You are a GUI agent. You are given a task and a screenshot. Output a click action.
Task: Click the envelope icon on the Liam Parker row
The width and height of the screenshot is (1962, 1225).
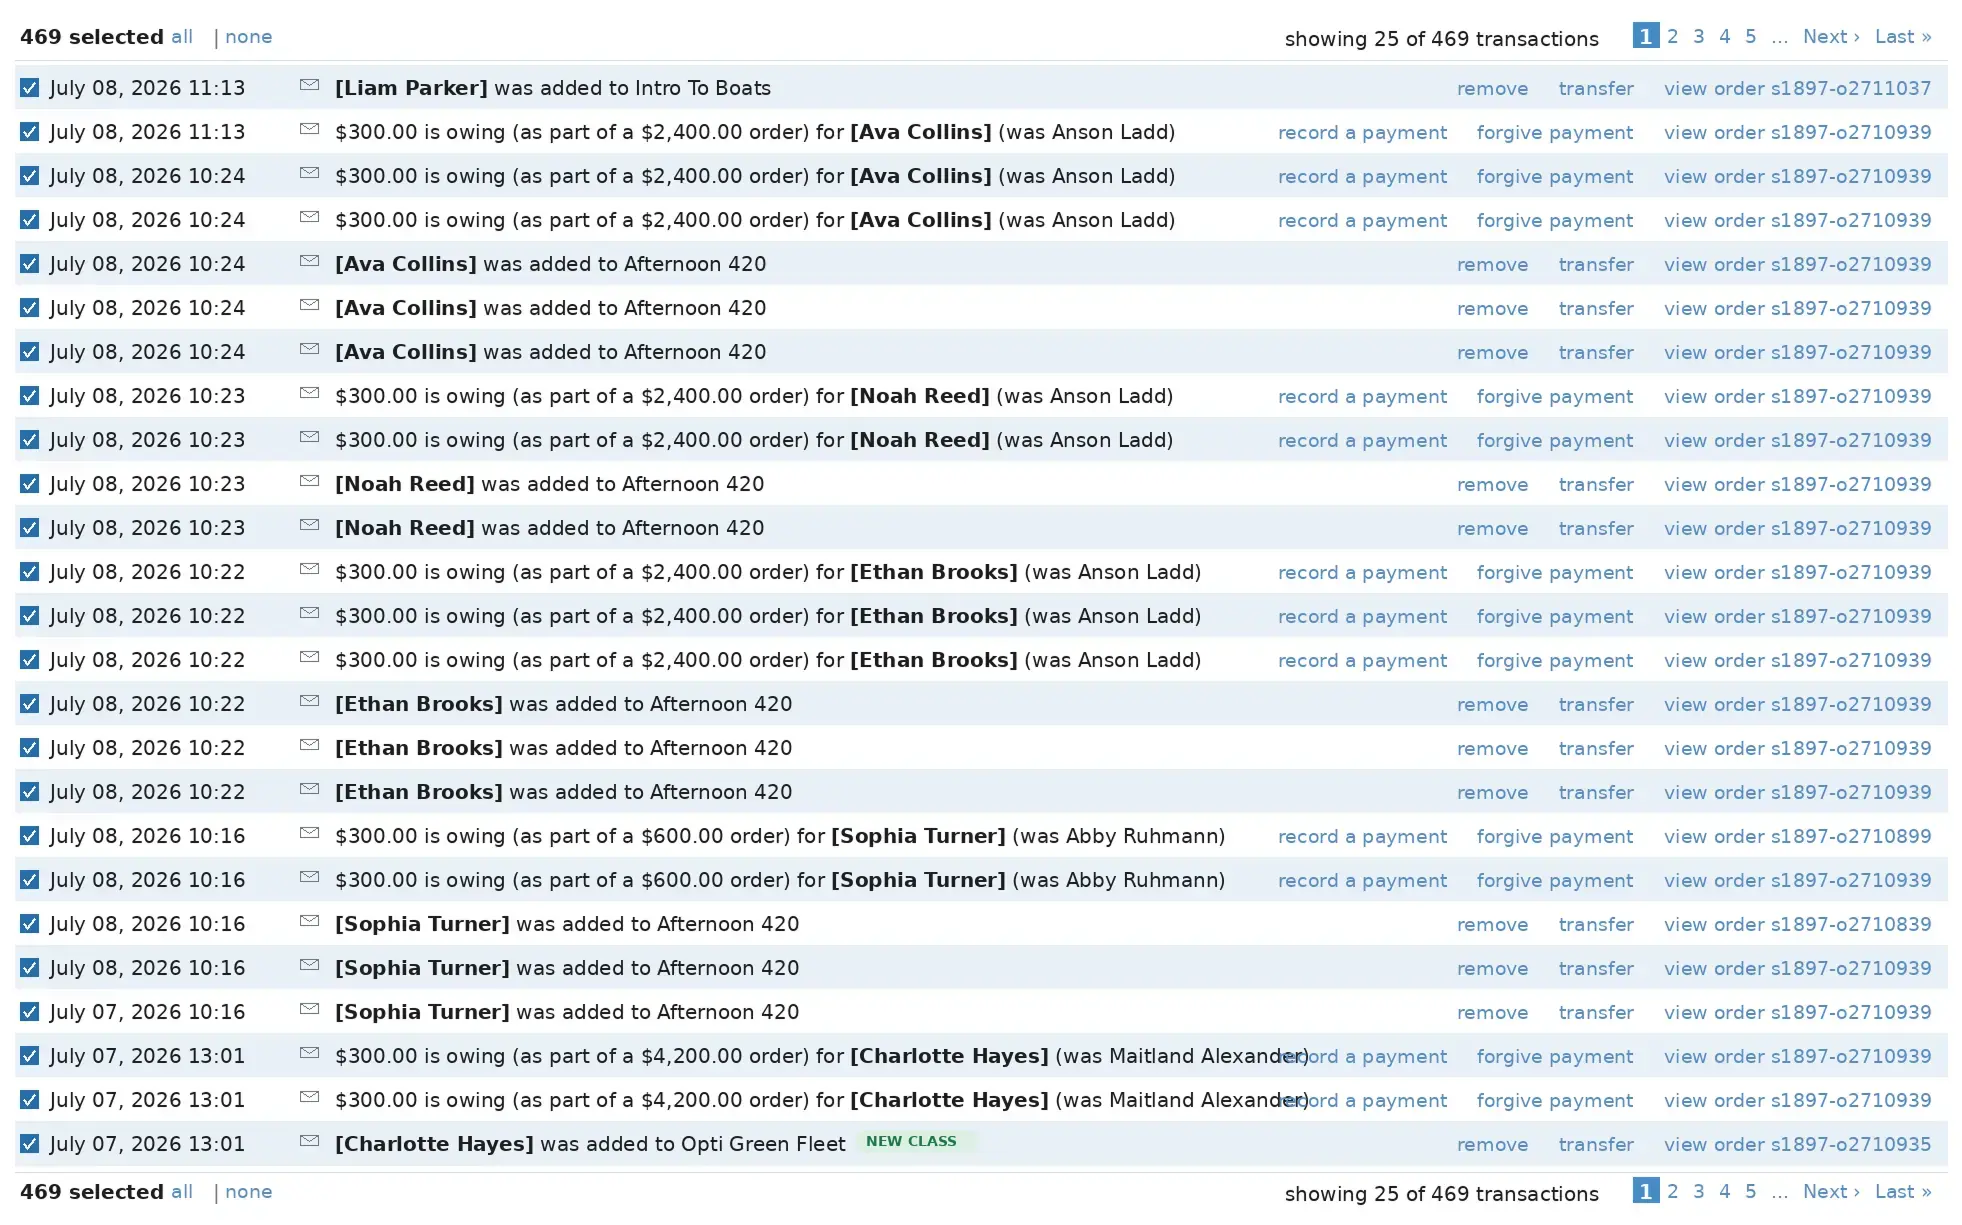[x=309, y=85]
